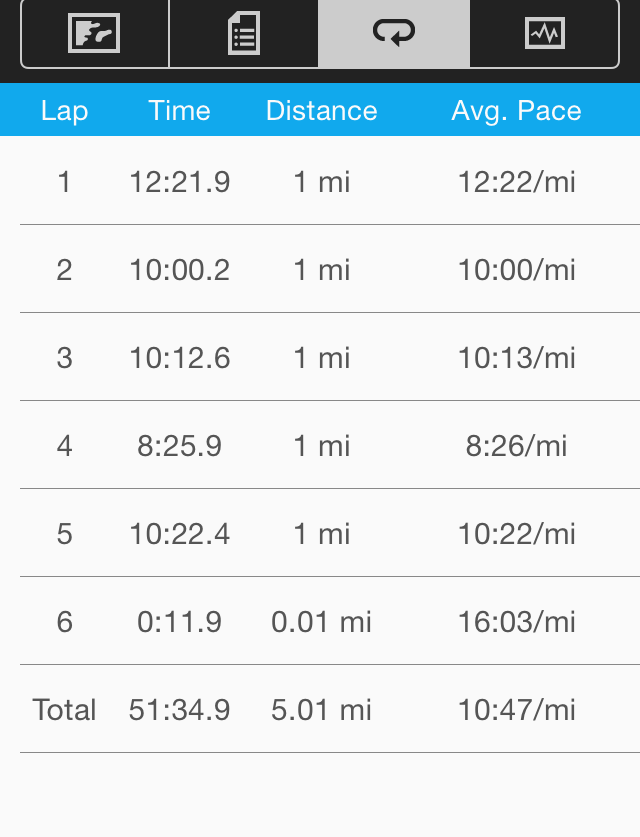This screenshot has width=640, height=837.
Task: Tap lap 6 pace 16:03/mi
Action: point(516,622)
